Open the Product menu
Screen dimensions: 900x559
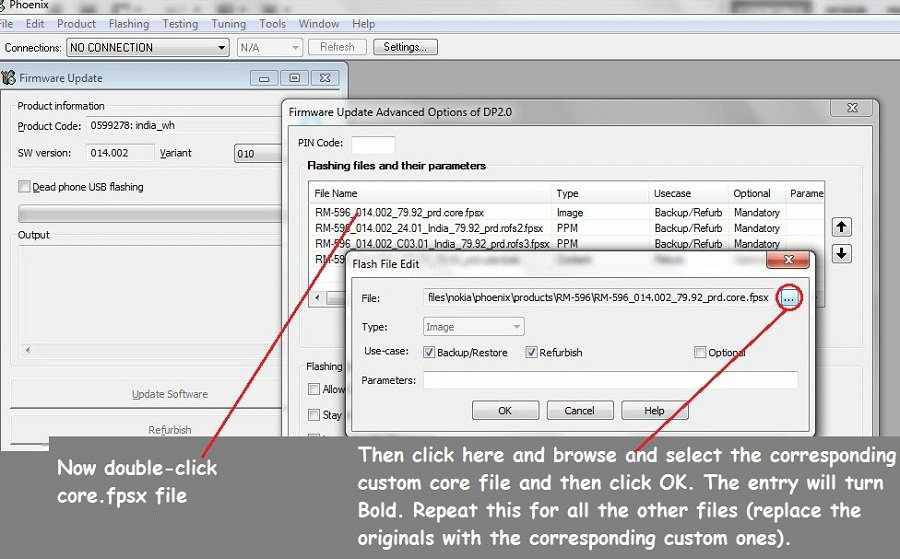[76, 24]
